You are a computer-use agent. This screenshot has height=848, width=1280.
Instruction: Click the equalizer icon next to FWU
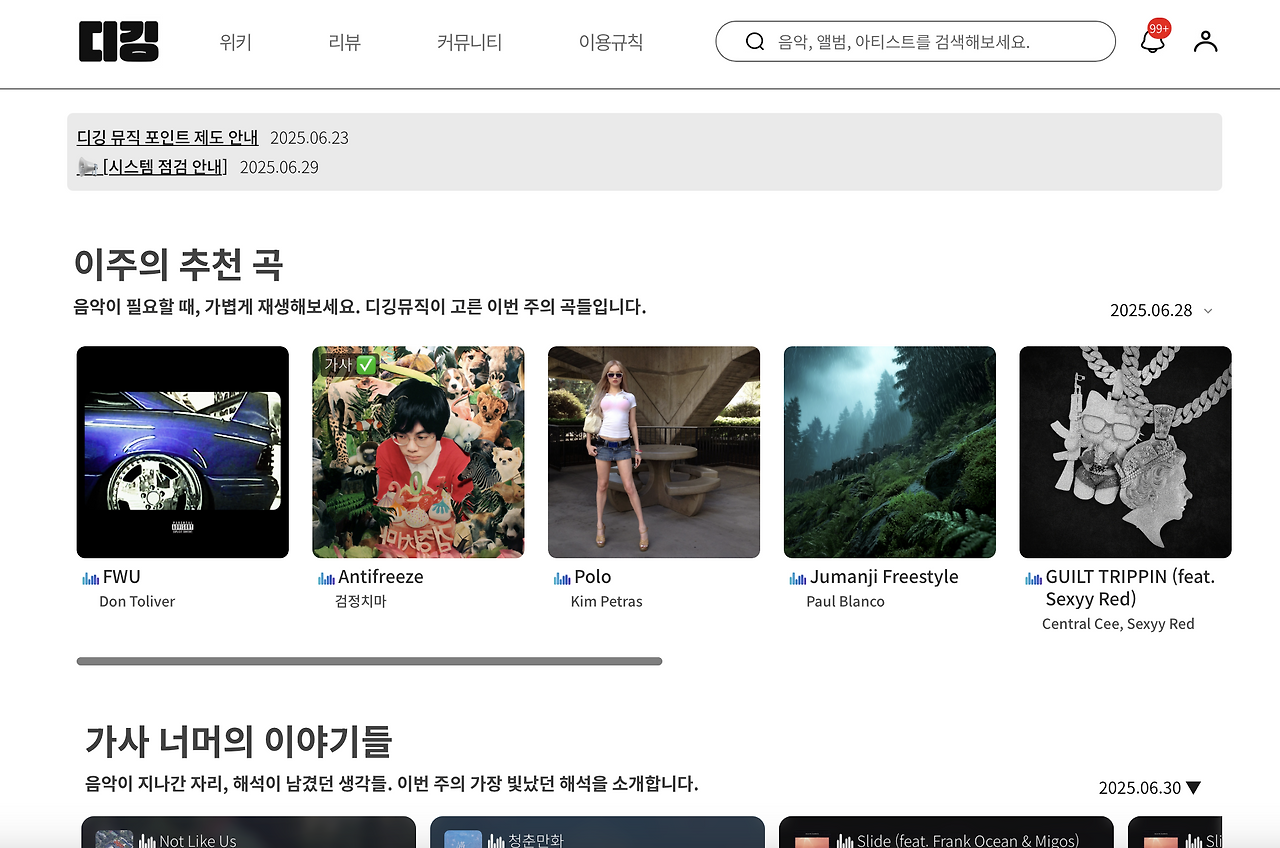click(x=91, y=578)
